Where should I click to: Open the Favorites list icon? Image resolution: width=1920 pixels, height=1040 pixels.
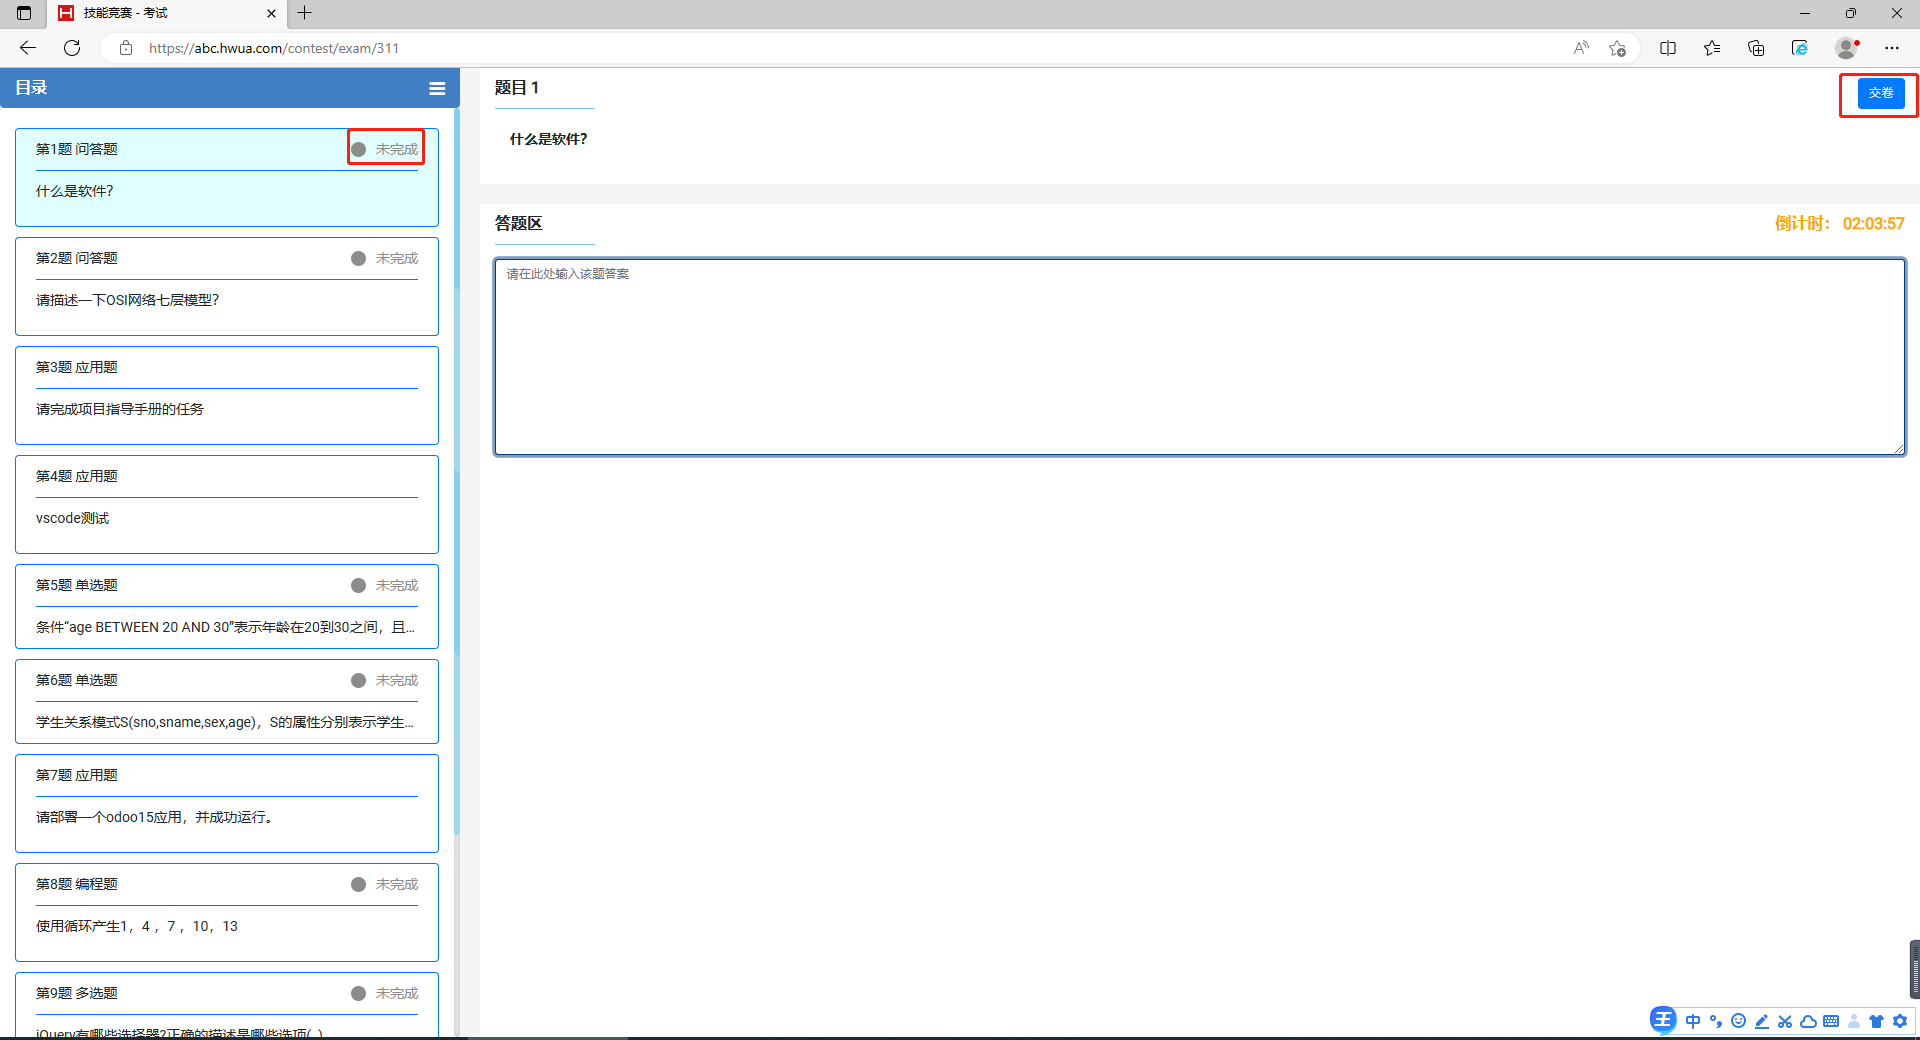coord(1712,48)
